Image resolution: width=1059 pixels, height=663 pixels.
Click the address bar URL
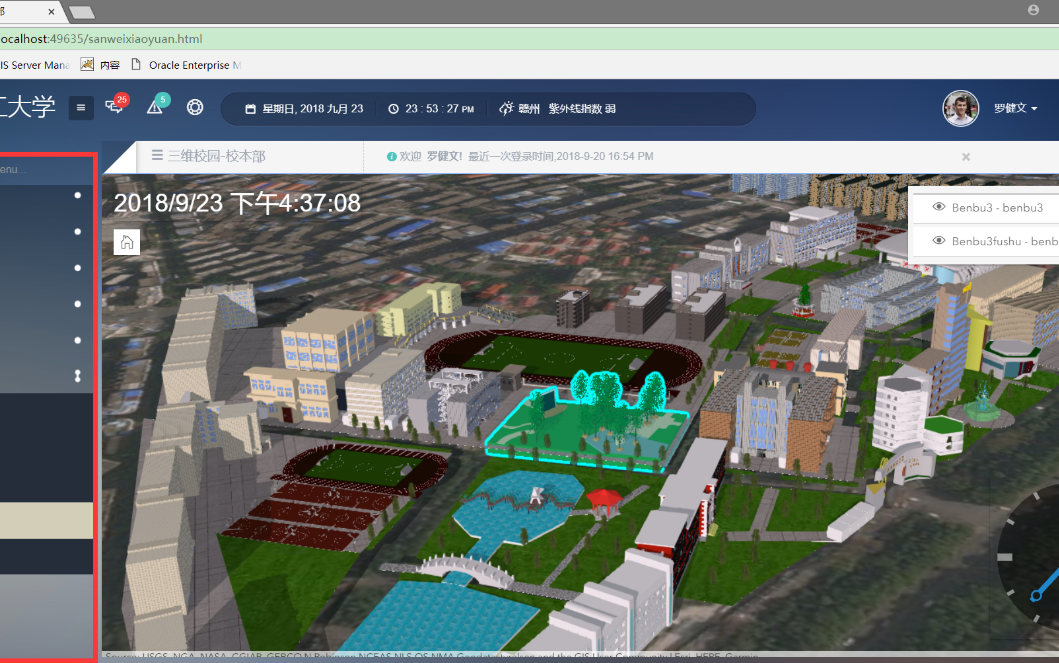(x=101, y=38)
